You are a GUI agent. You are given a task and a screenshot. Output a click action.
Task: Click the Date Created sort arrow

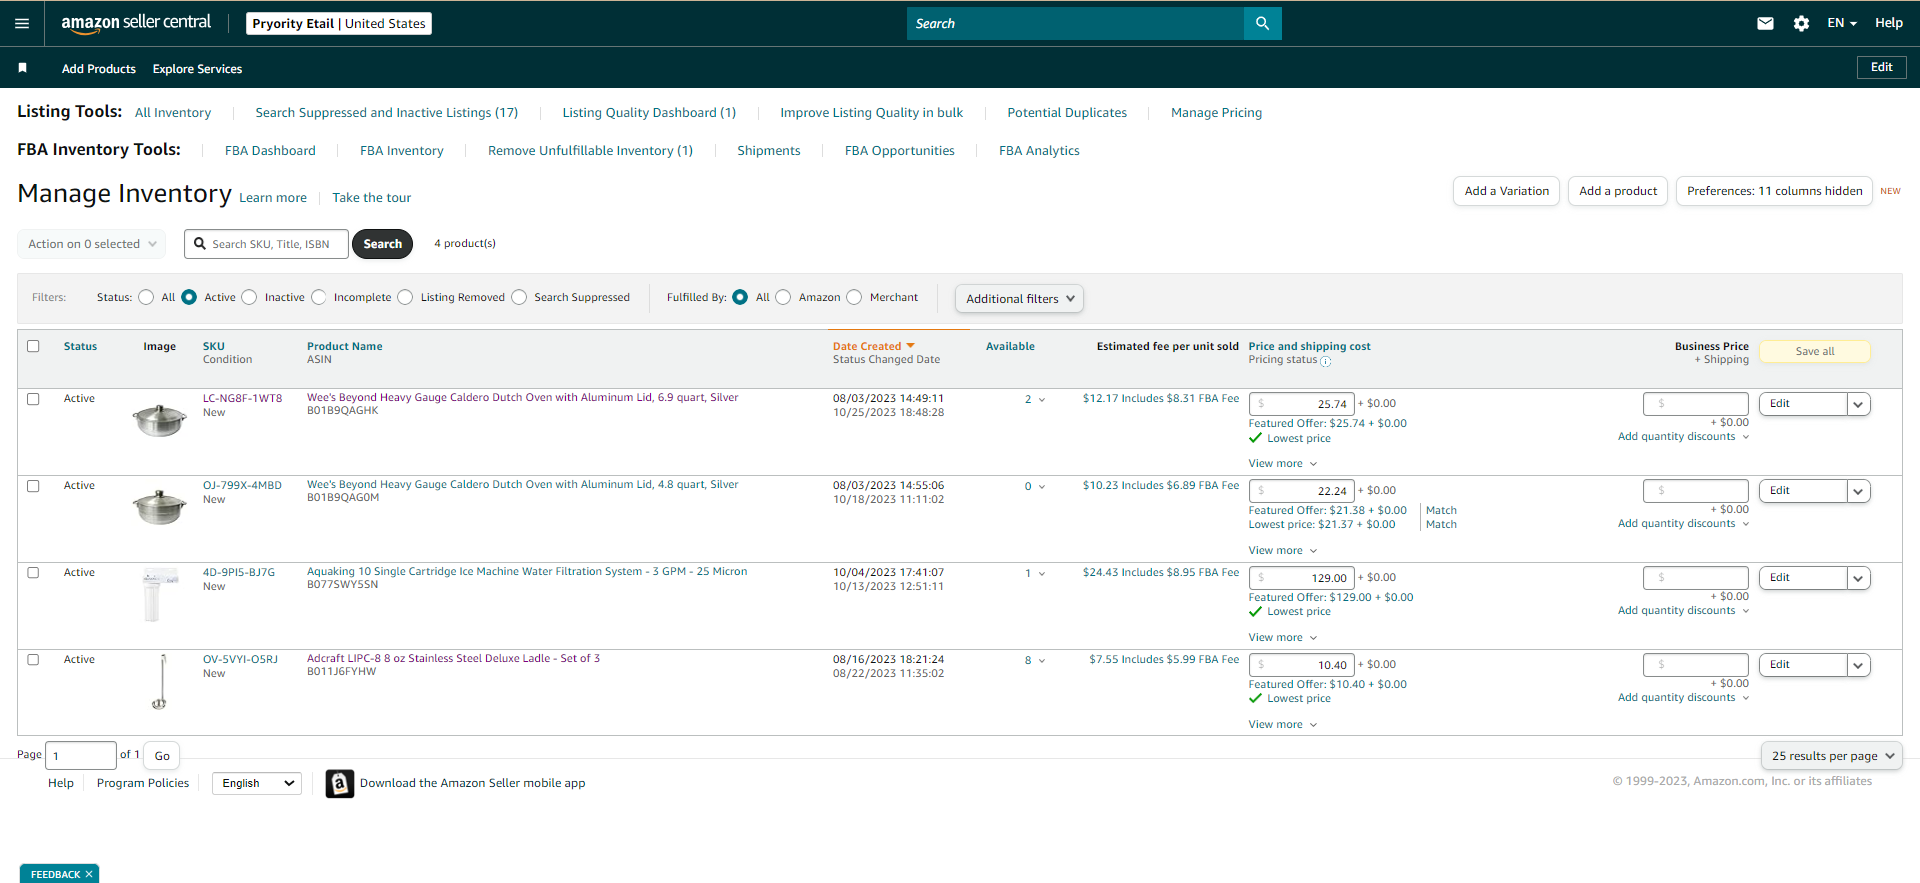click(x=910, y=346)
